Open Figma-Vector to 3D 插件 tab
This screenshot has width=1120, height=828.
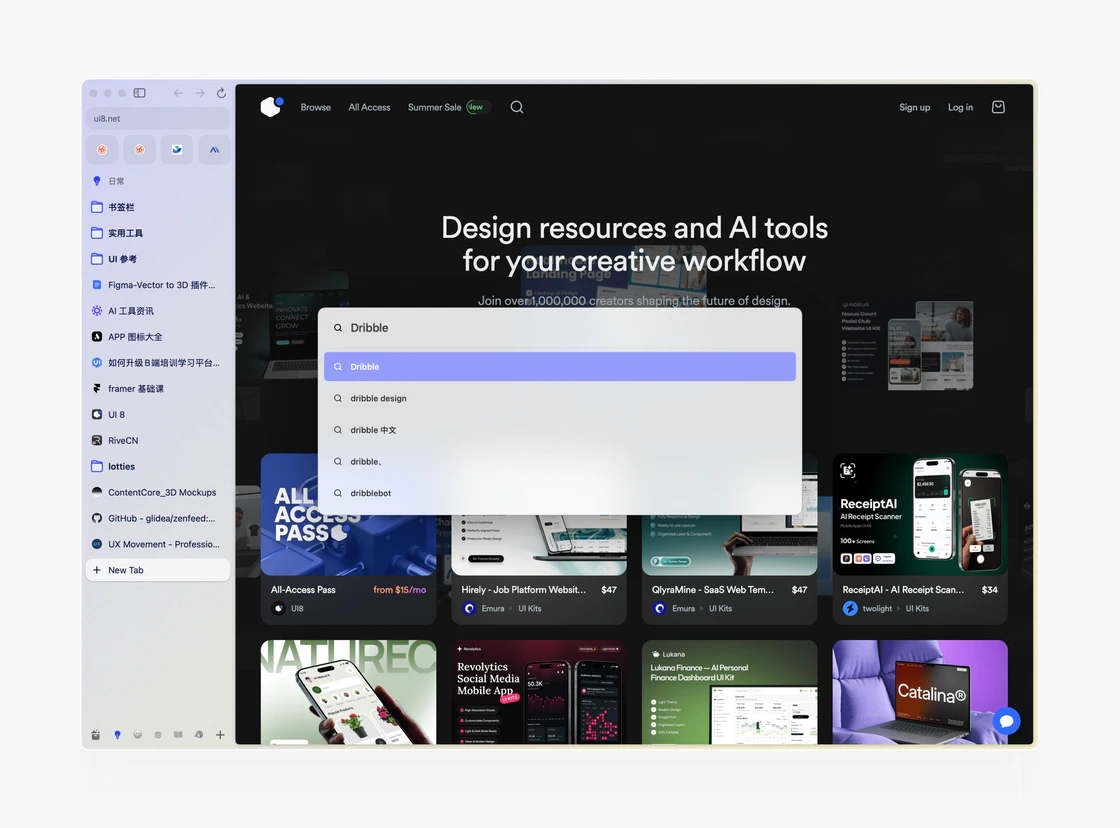[158, 285]
